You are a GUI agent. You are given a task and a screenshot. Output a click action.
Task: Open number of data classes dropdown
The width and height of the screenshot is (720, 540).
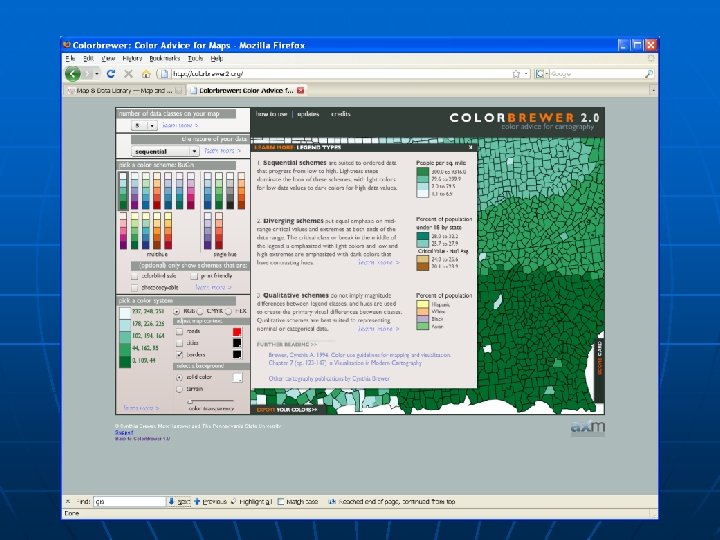(x=144, y=125)
